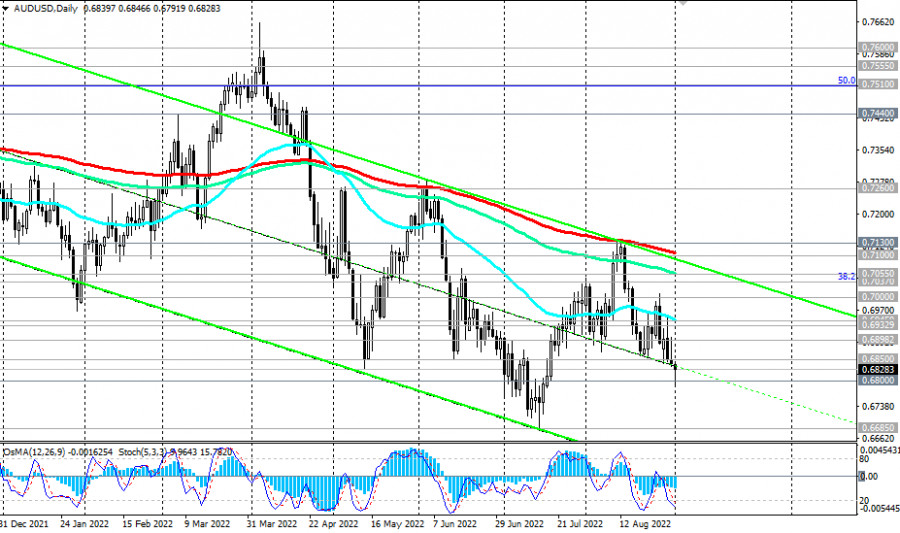Select the 0.7555 price level tag

(x=876, y=66)
